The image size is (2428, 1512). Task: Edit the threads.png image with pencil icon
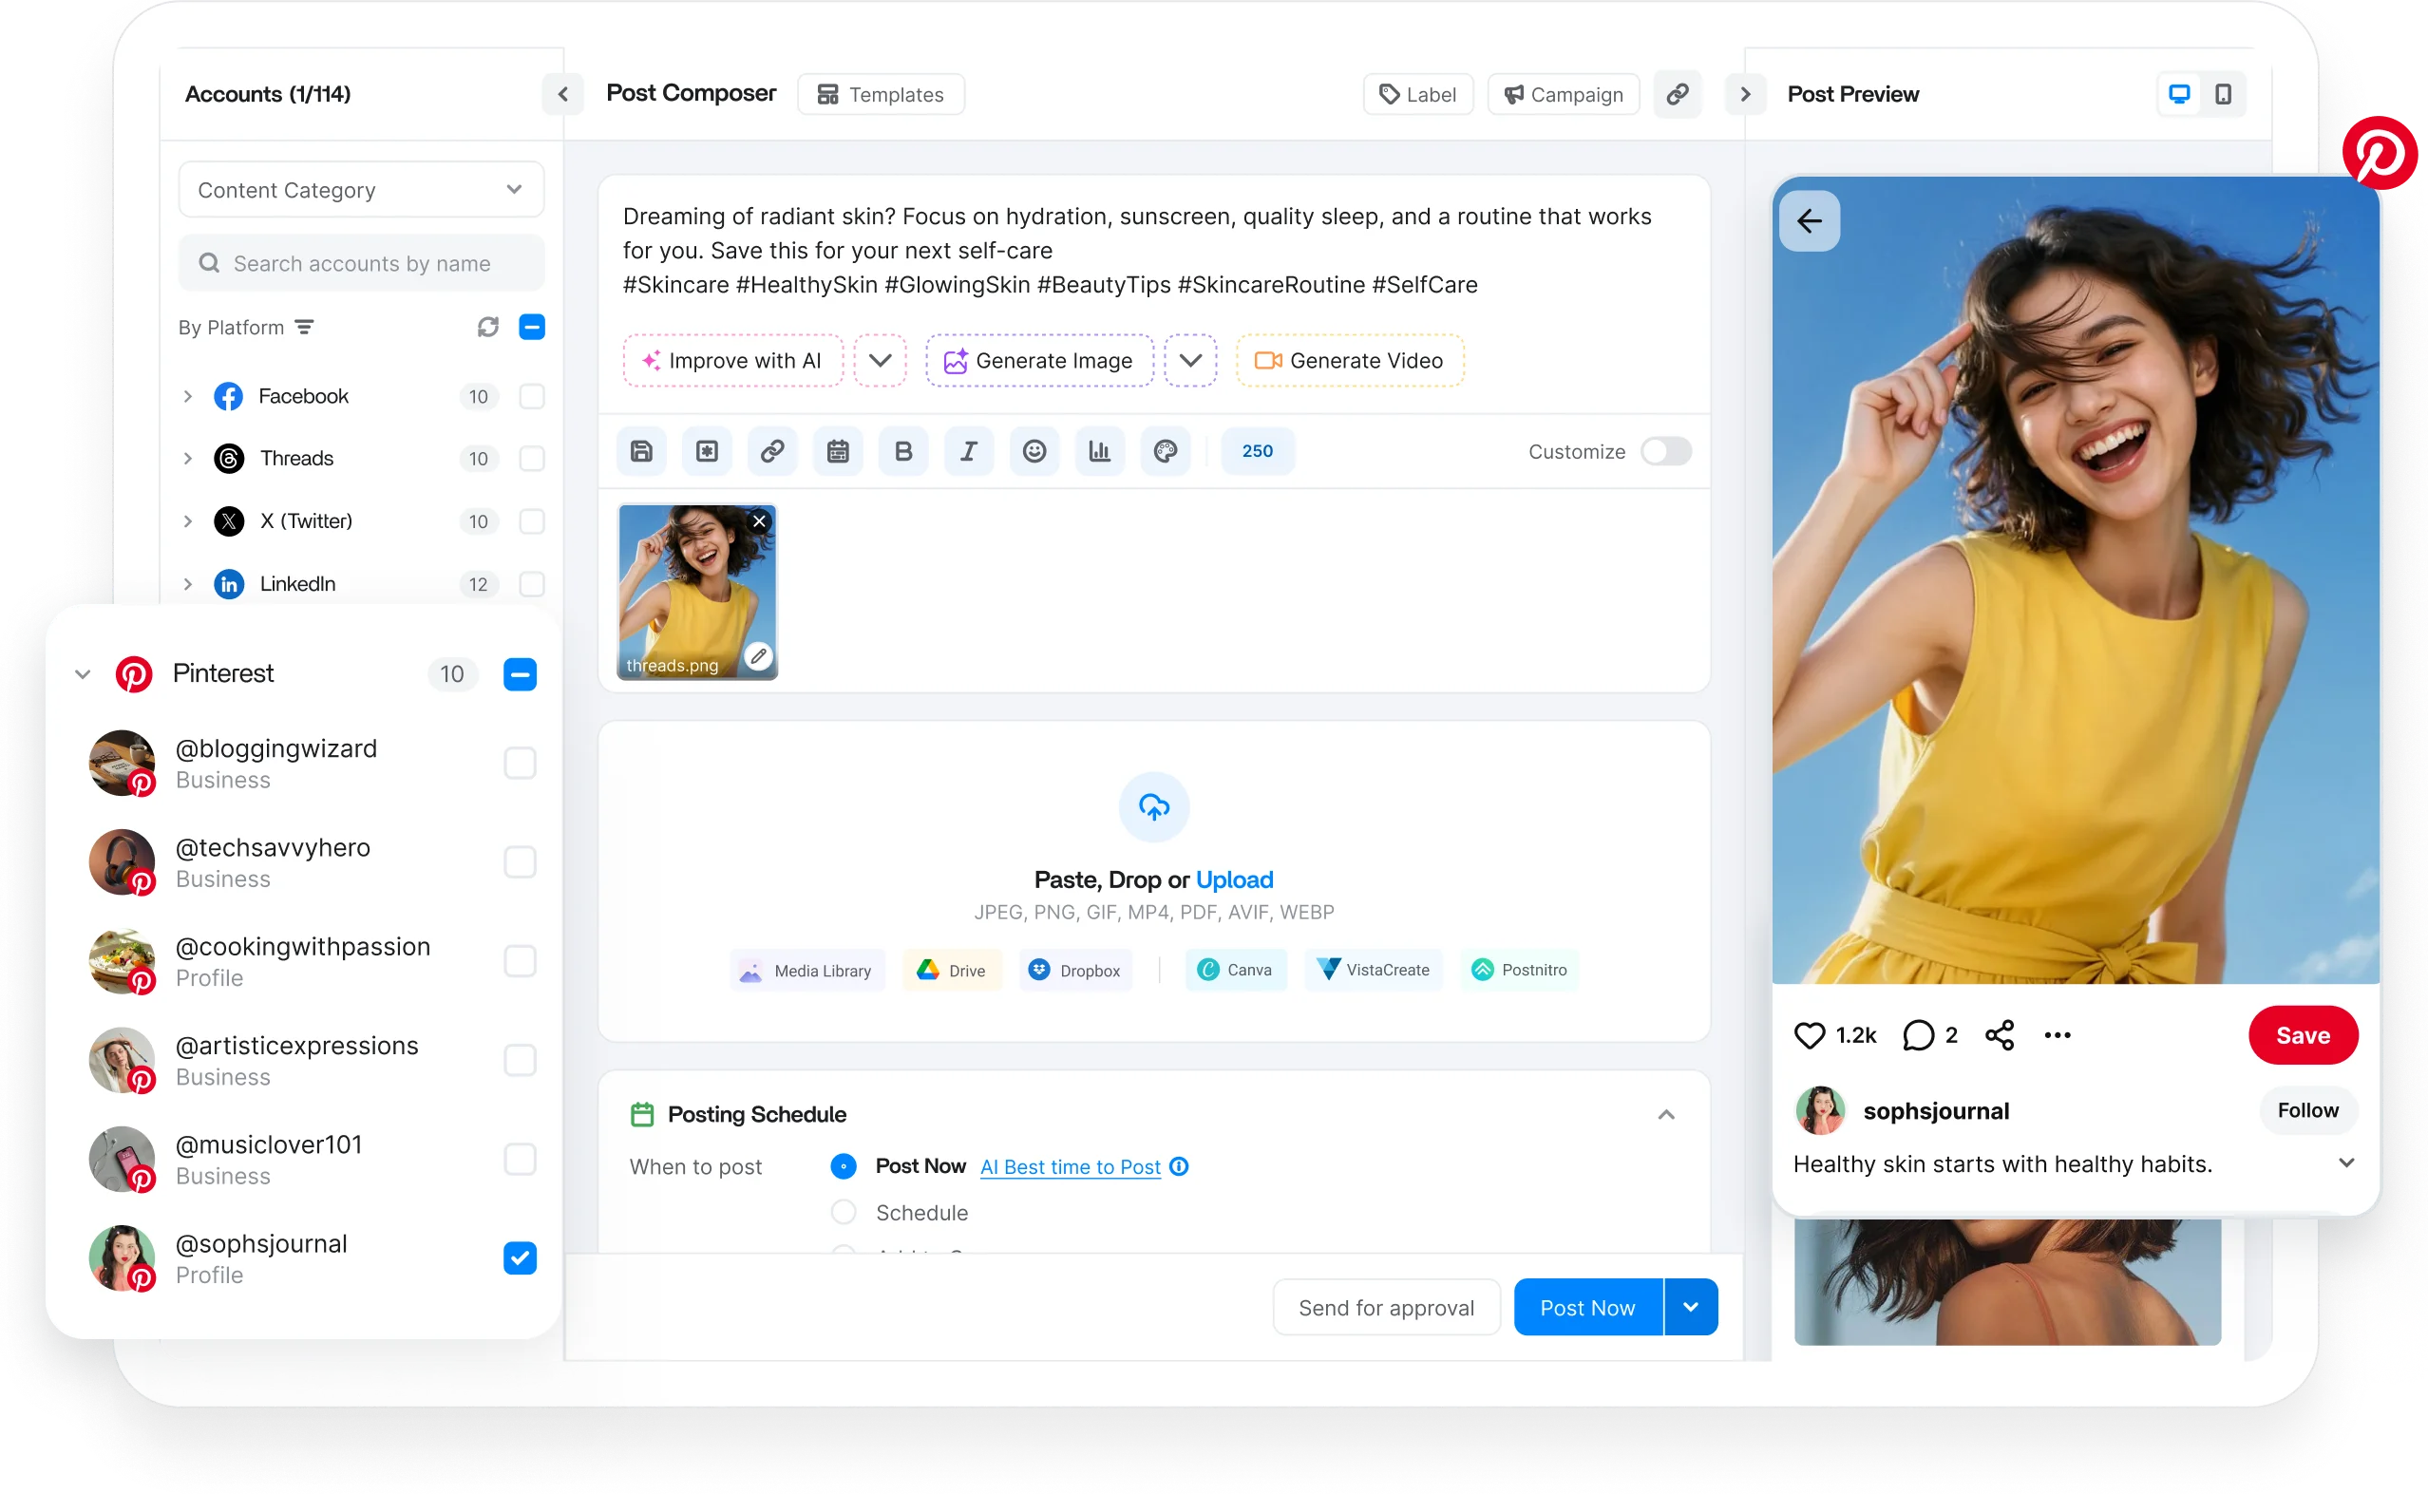(x=758, y=656)
